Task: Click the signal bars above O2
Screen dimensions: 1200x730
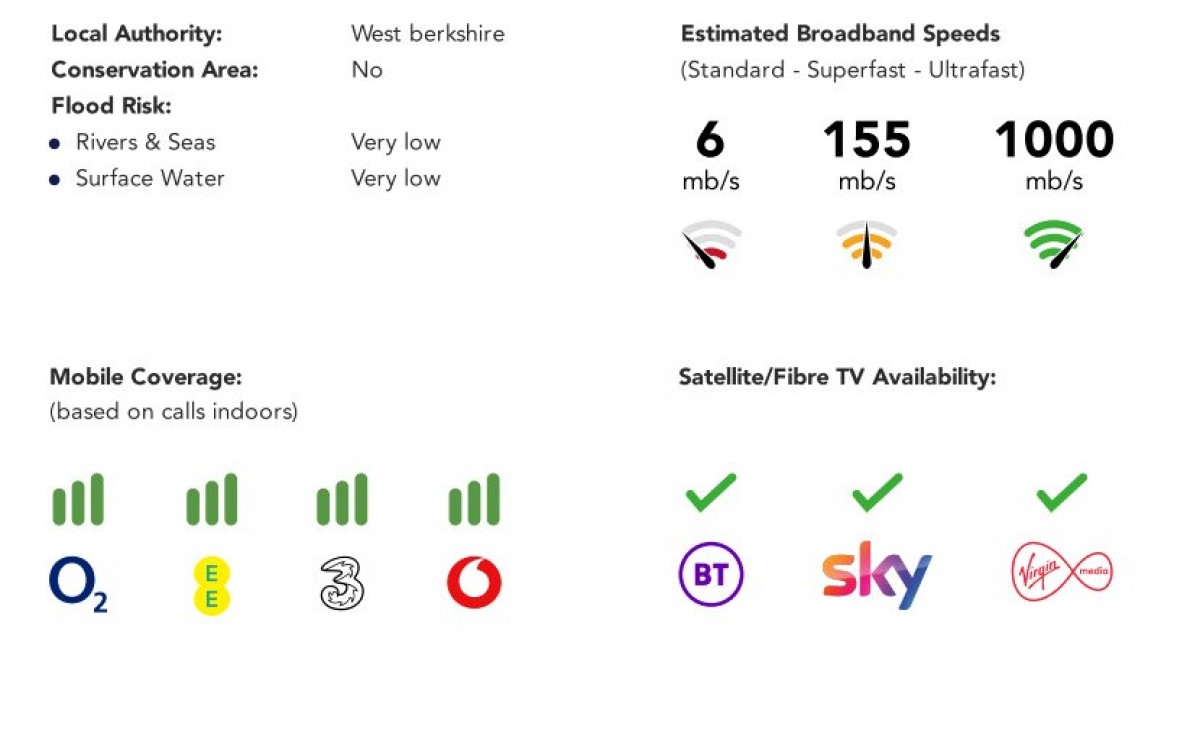Action: [78, 500]
